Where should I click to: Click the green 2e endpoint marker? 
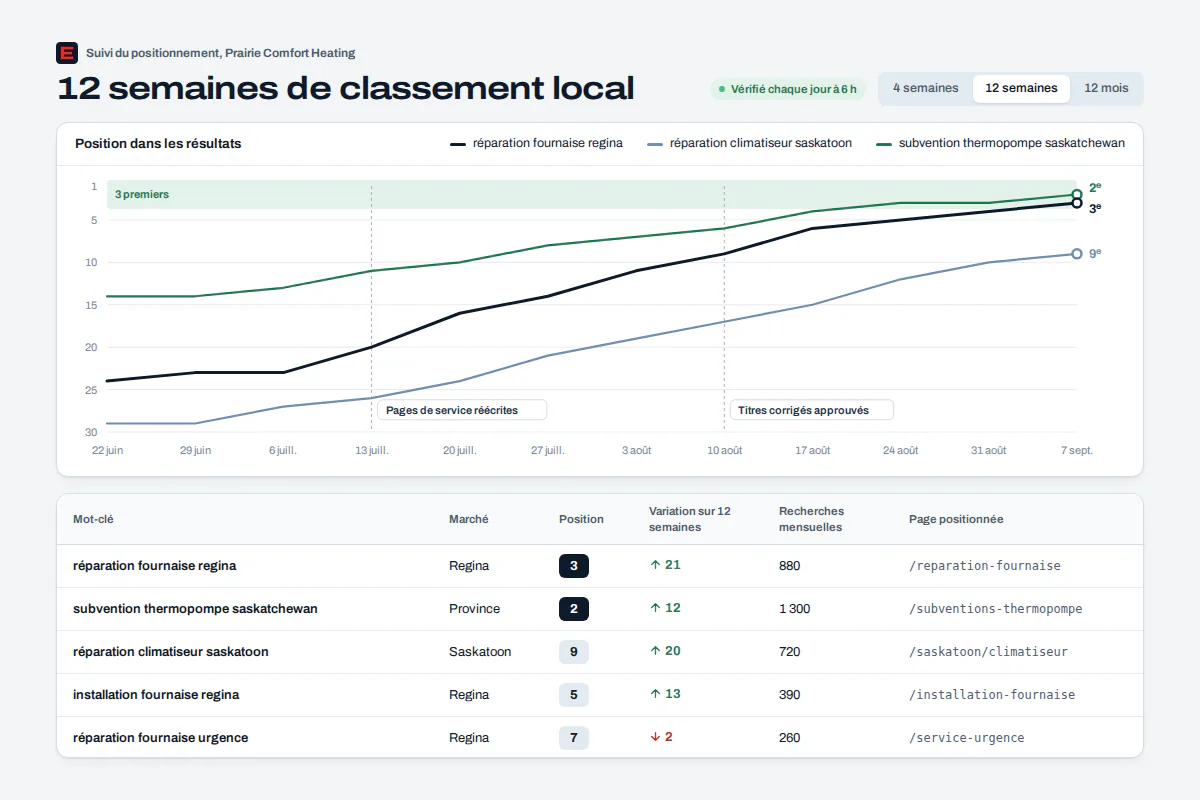pyautogui.click(x=1076, y=195)
